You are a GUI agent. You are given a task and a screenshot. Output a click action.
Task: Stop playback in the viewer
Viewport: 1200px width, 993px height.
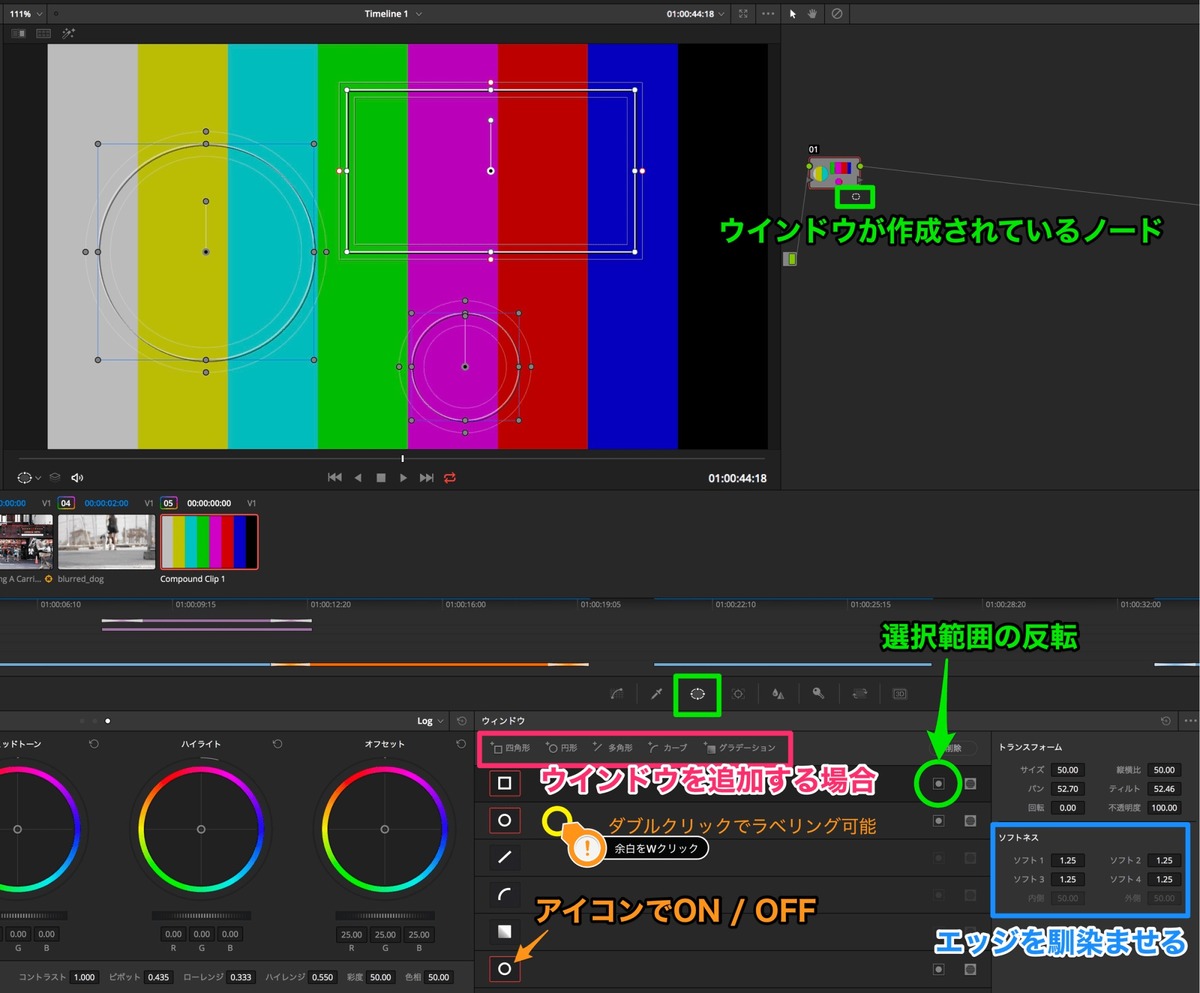pos(381,478)
